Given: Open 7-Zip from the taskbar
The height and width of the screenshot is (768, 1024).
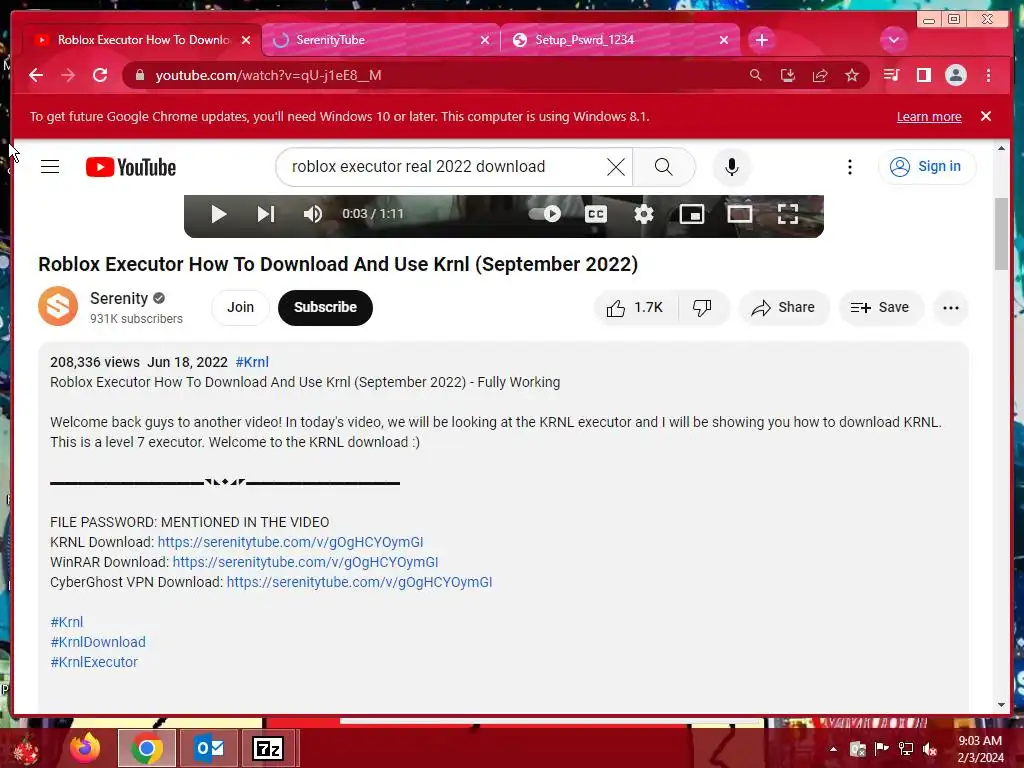Looking at the screenshot, I should pos(268,748).
